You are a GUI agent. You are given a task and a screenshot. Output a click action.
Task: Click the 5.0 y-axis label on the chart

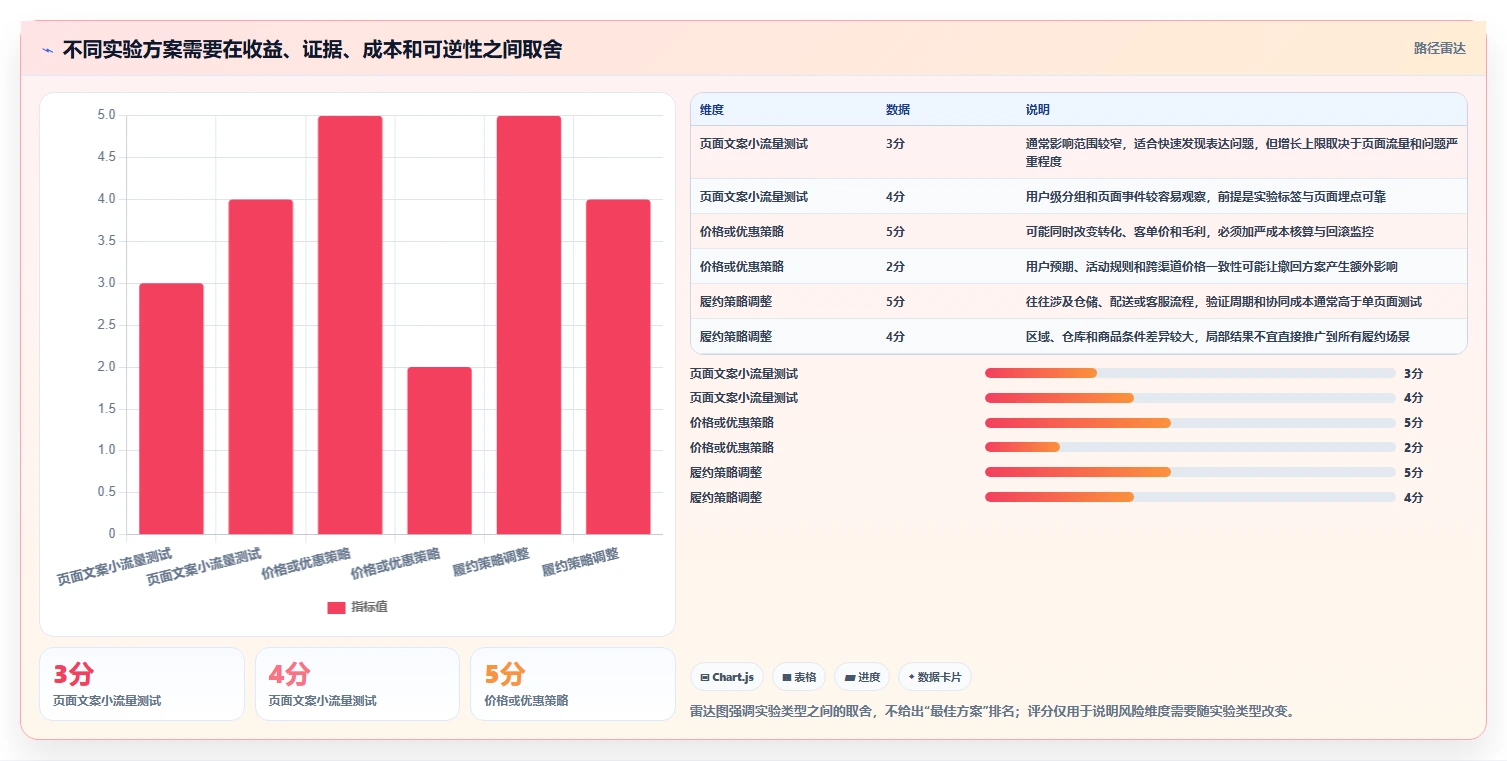click(x=106, y=115)
